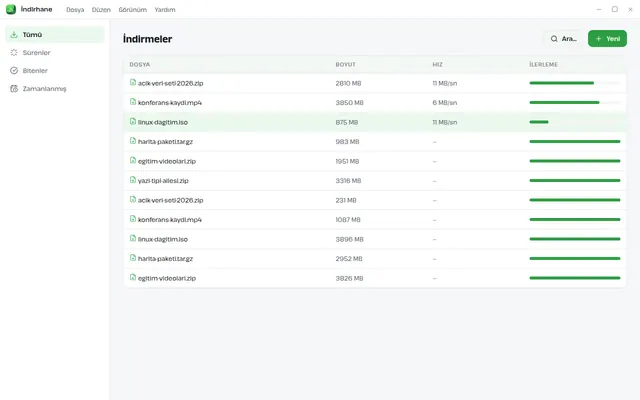Screen dimensions: 640x400
Task: Click file icon of the 2952 MB row
Action: pyautogui.click(x=133, y=258)
